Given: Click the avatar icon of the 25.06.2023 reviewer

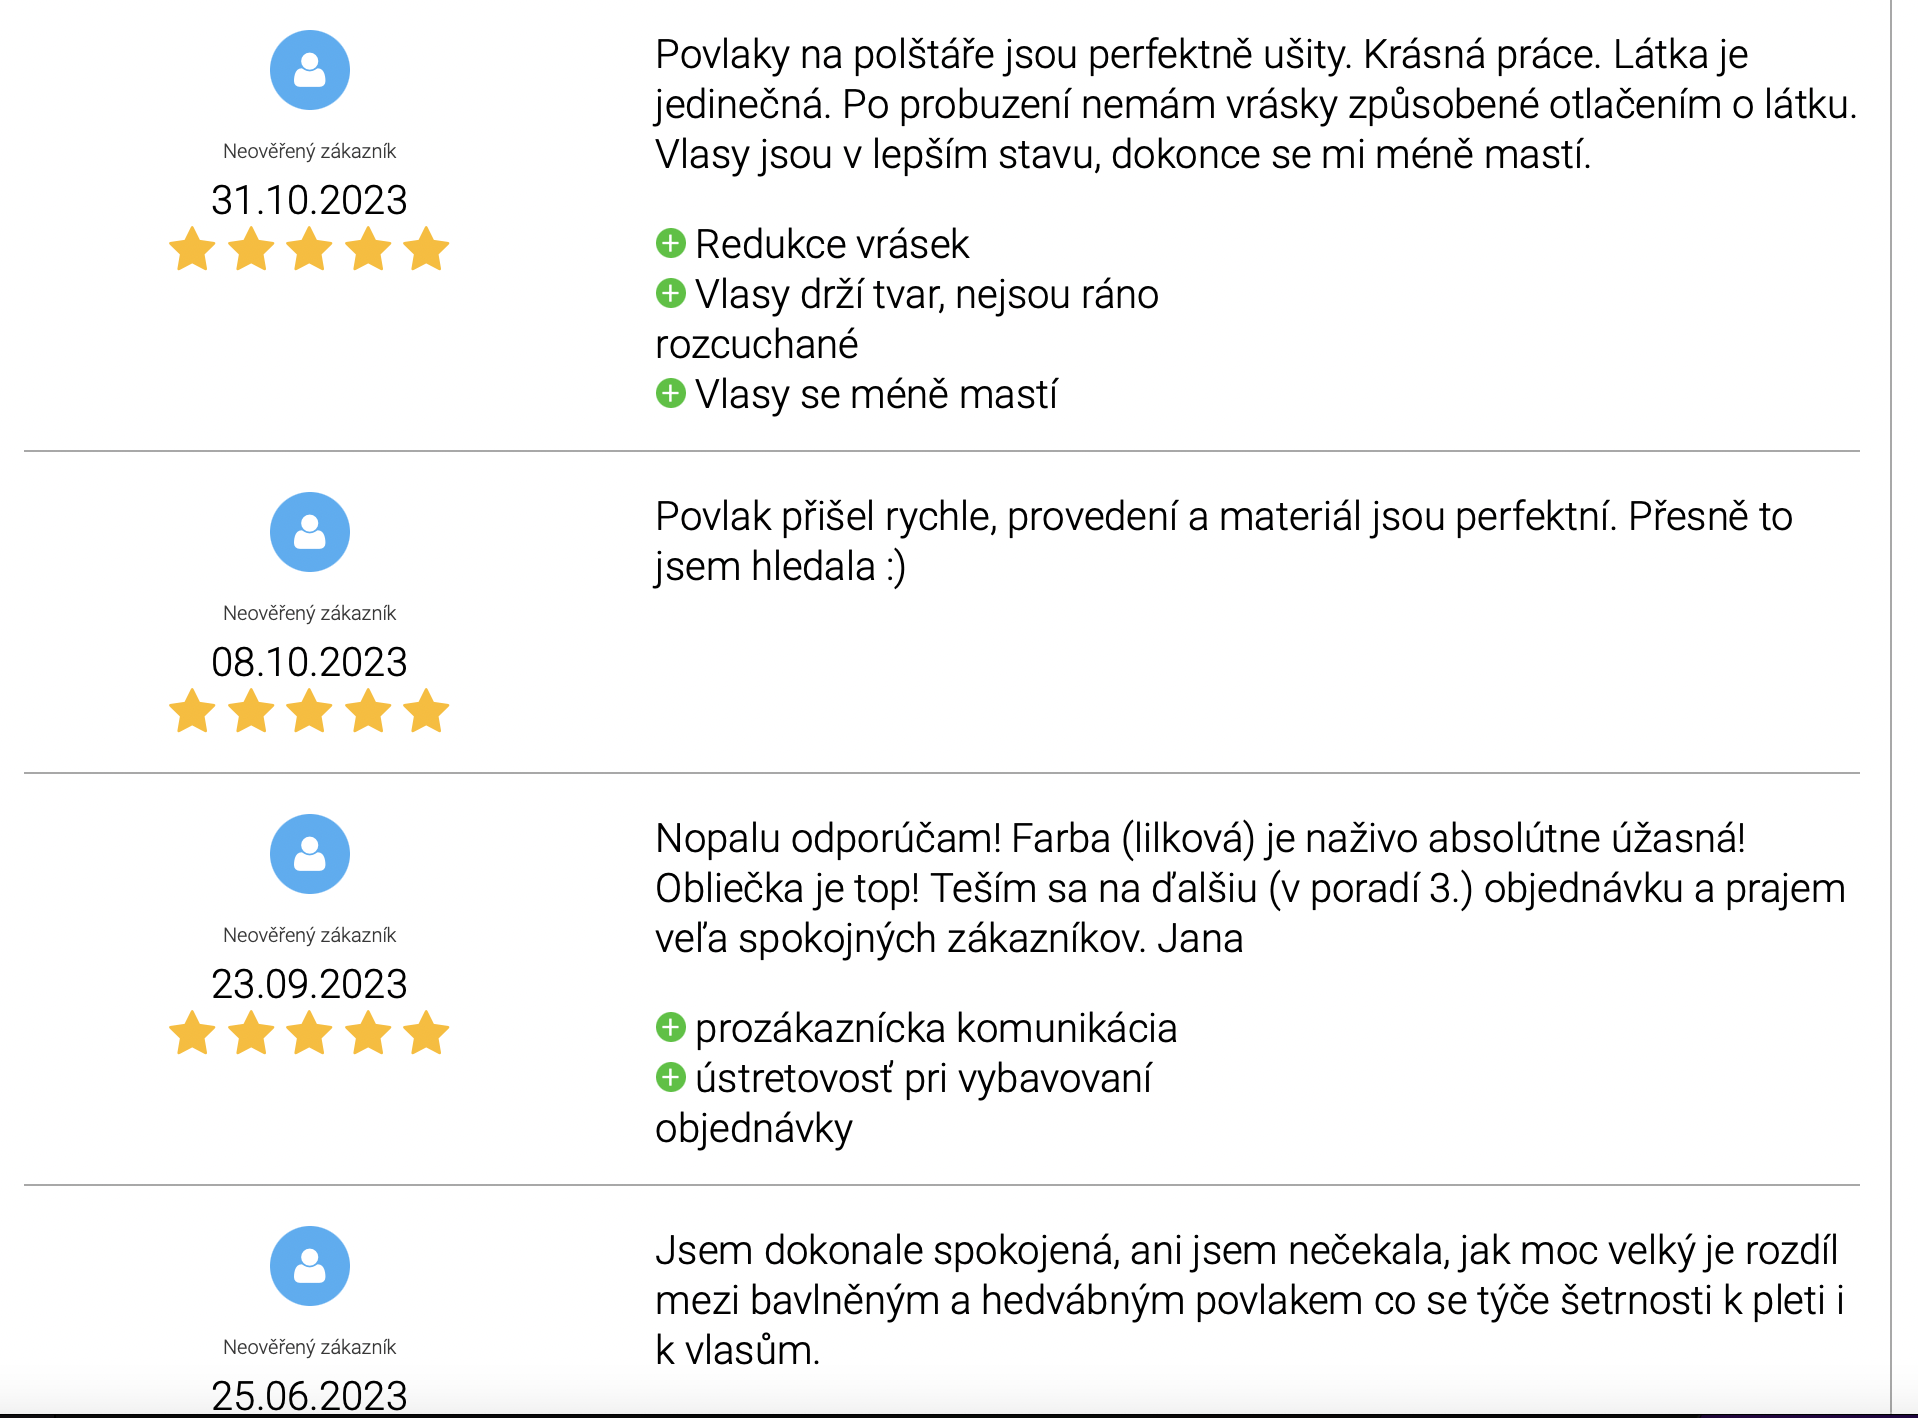Looking at the screenshot, I should (310, 1266).
